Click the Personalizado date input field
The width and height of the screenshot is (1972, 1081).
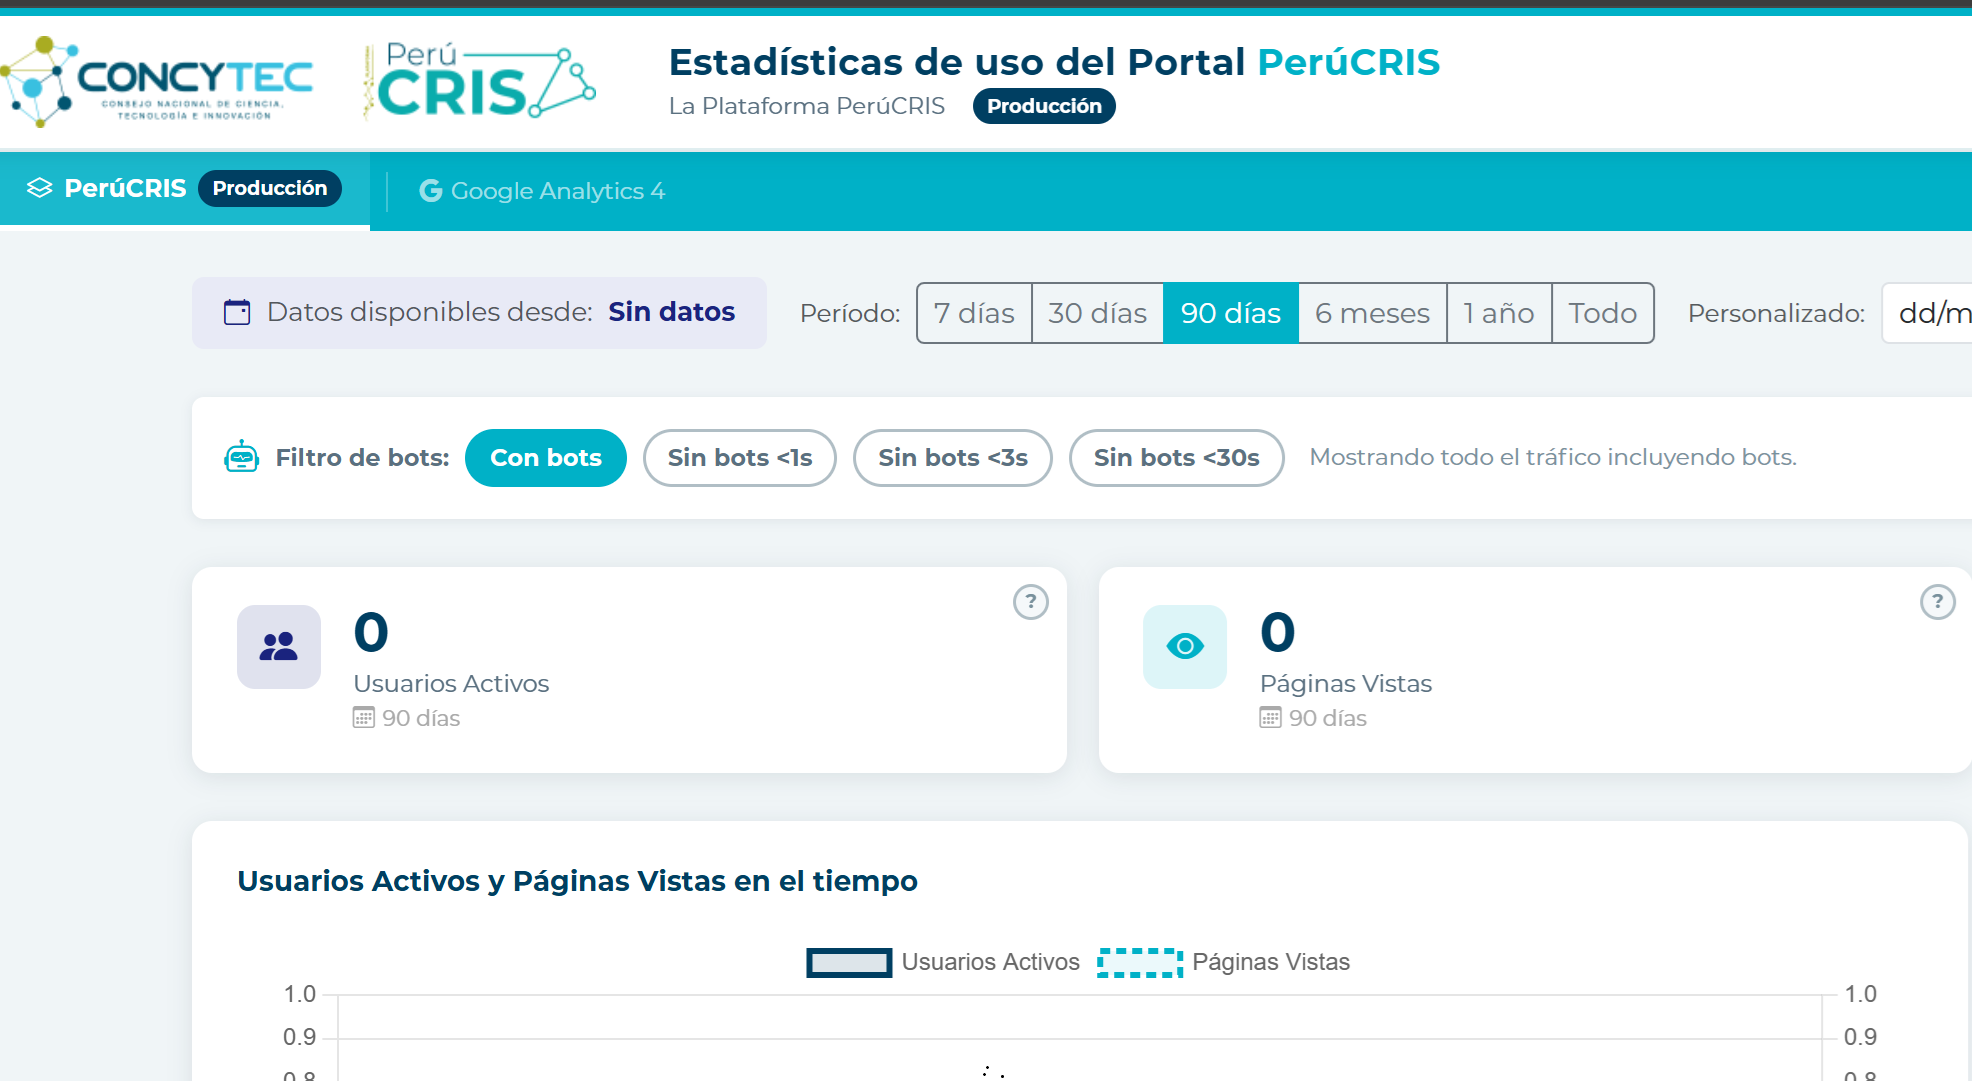tap(1927, 313)
